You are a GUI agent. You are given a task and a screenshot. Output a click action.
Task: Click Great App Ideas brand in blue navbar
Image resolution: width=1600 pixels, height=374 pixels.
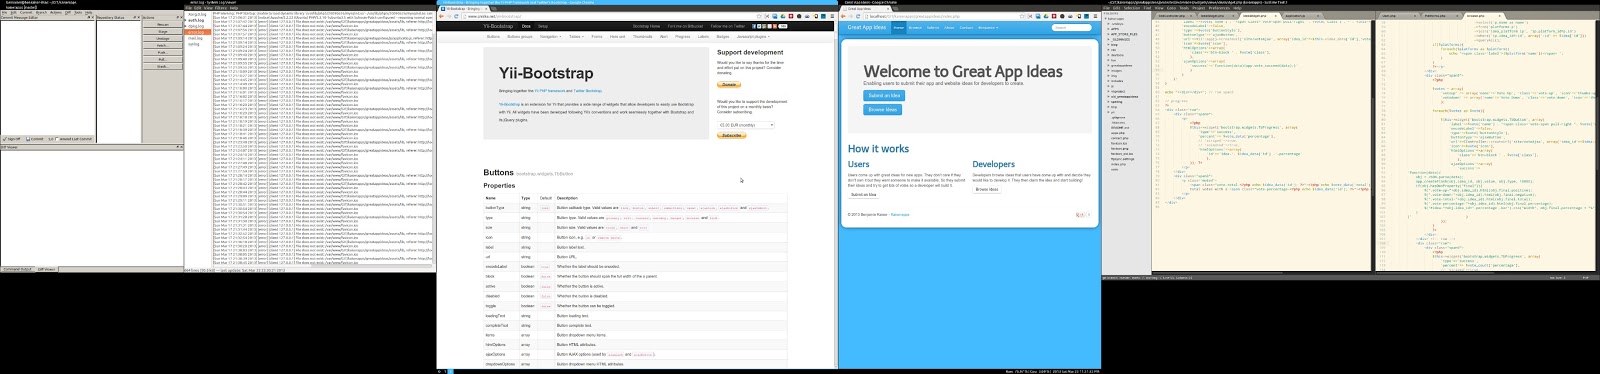[x=867, y=27]
